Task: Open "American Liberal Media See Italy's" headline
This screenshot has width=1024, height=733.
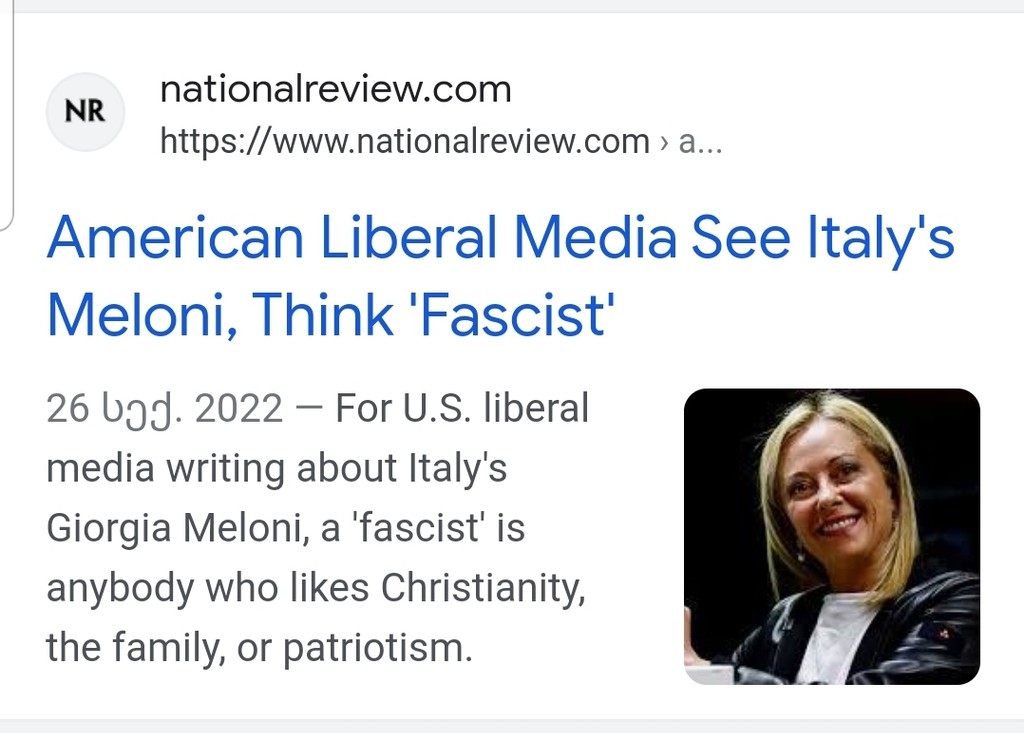Action: click(x=501, y=238)
